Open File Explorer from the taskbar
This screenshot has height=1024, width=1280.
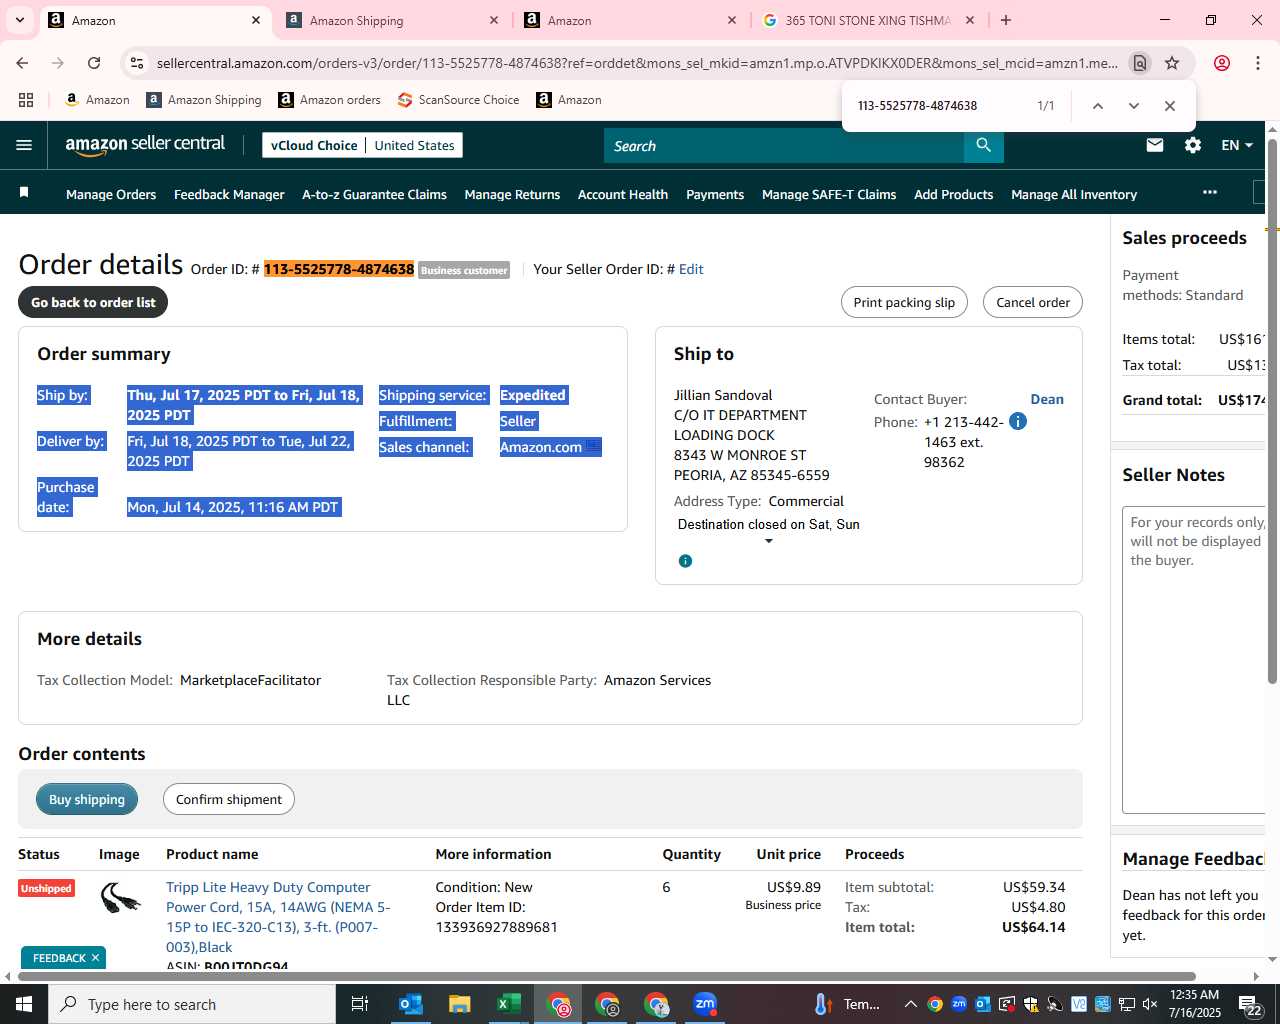tap(459, 1004)
